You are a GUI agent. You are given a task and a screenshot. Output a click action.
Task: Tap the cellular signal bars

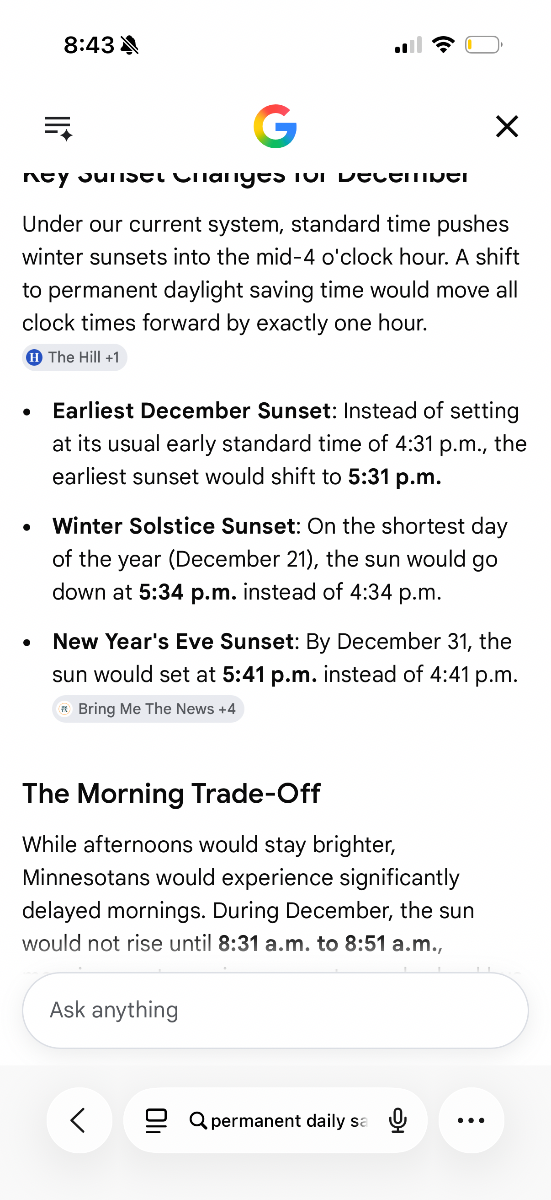(x=409, y=45)
